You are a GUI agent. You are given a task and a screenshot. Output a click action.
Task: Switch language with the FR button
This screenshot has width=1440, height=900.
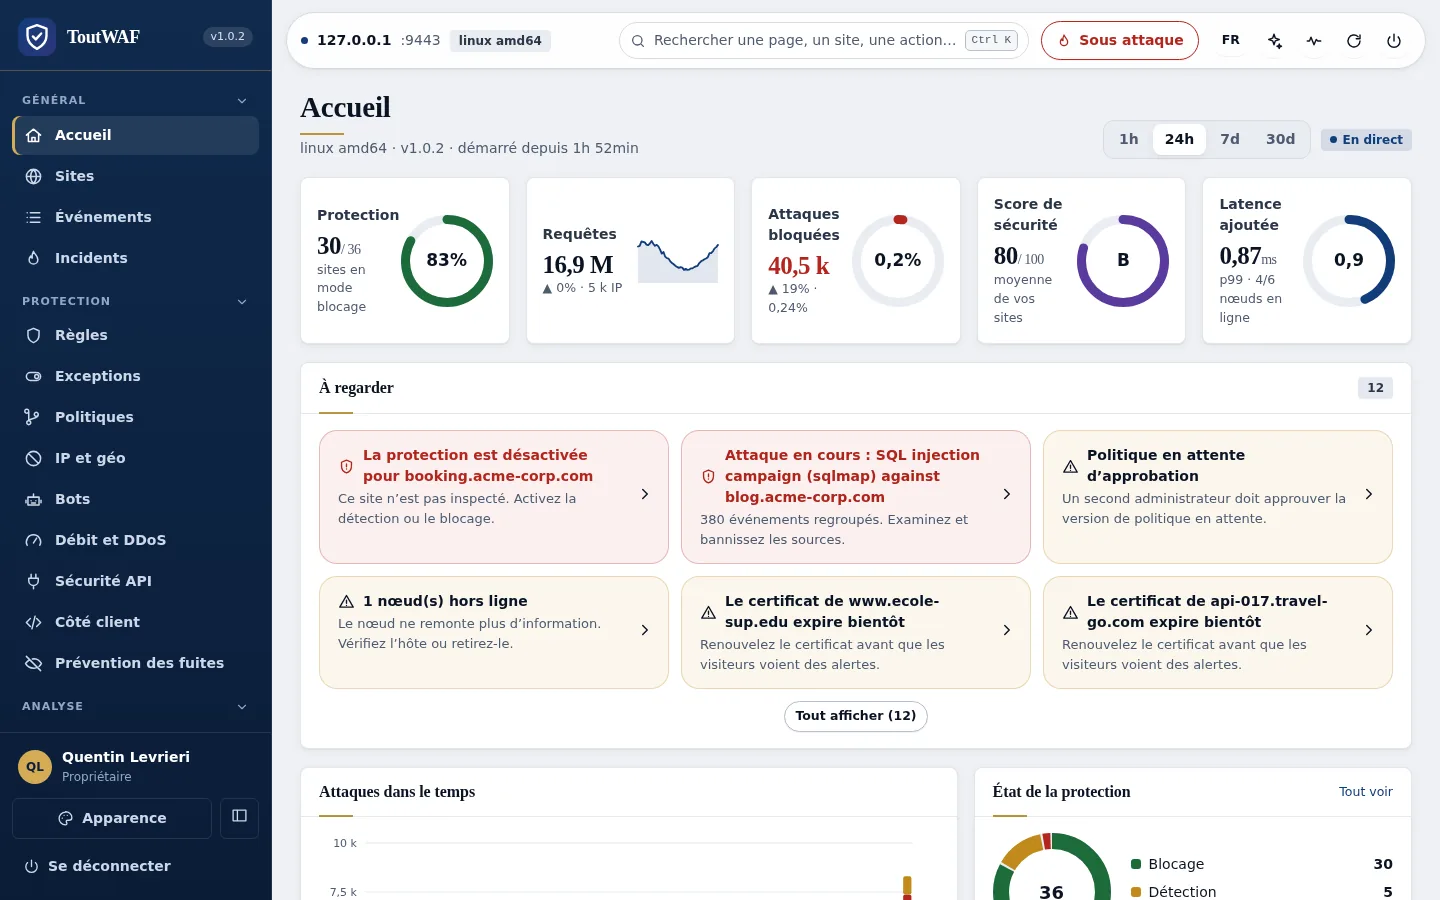pos(1231,41)
